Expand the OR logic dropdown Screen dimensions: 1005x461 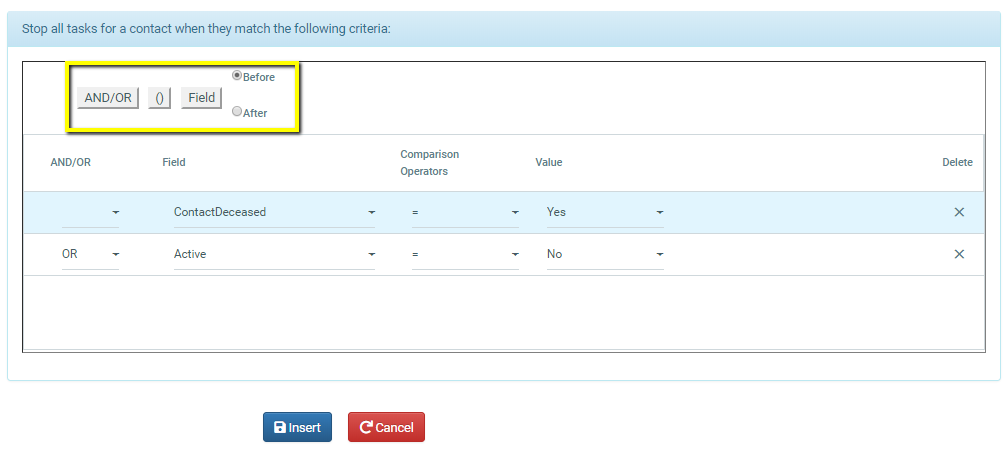(90, 254)
